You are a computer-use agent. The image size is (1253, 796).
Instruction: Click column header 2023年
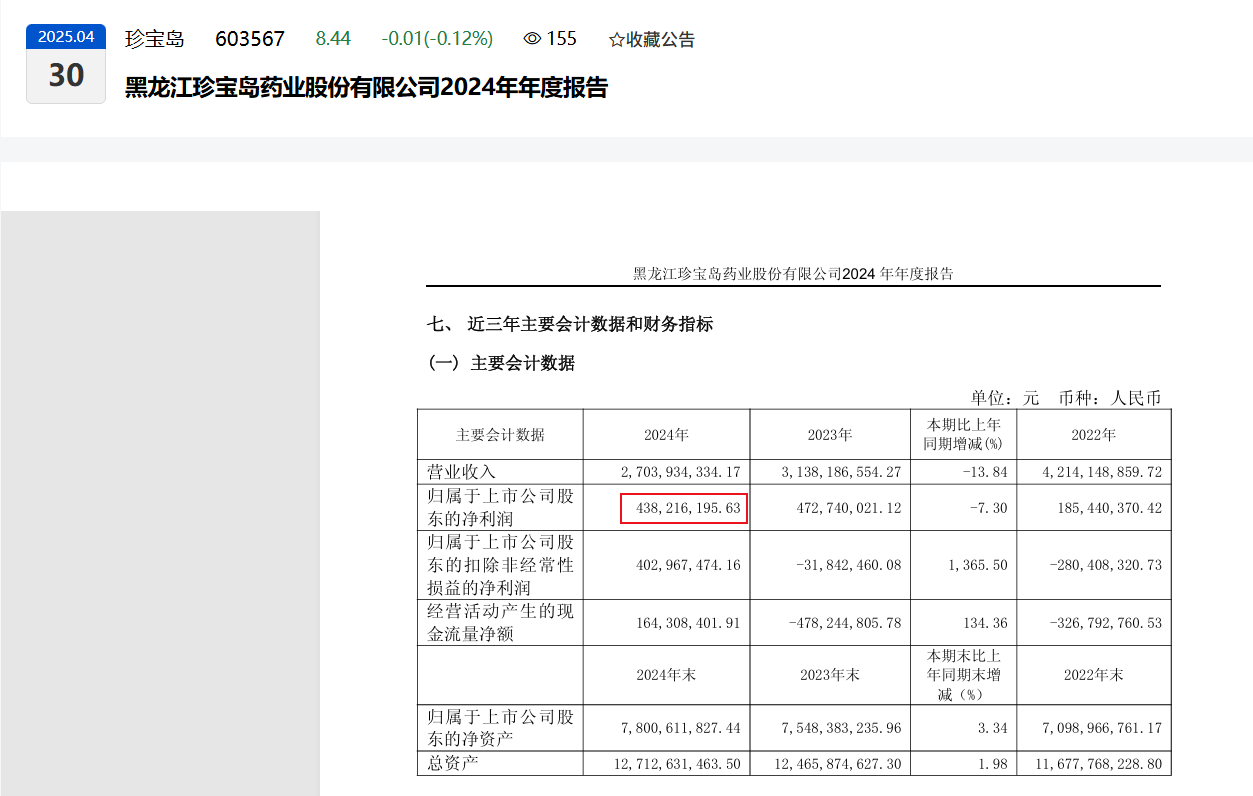coord(829,435)
